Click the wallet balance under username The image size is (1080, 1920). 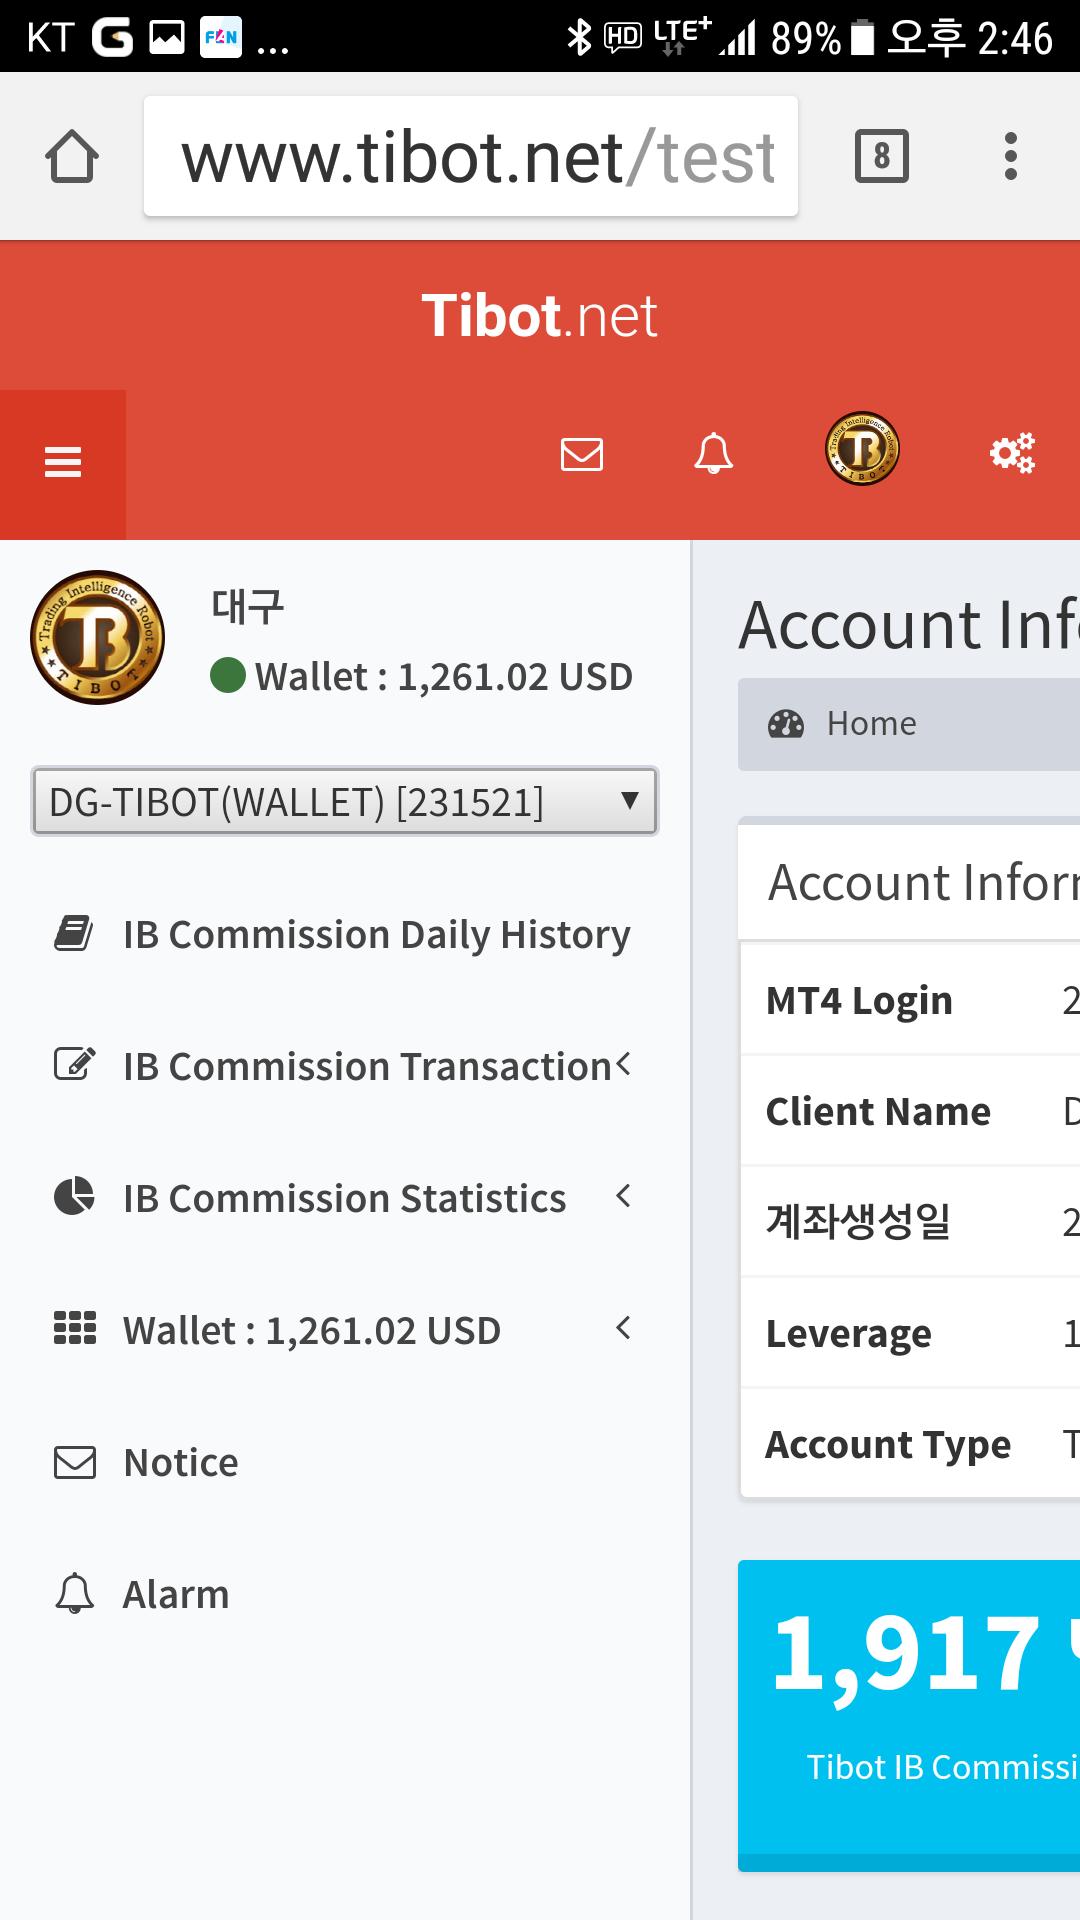click(x=443, y=677)
